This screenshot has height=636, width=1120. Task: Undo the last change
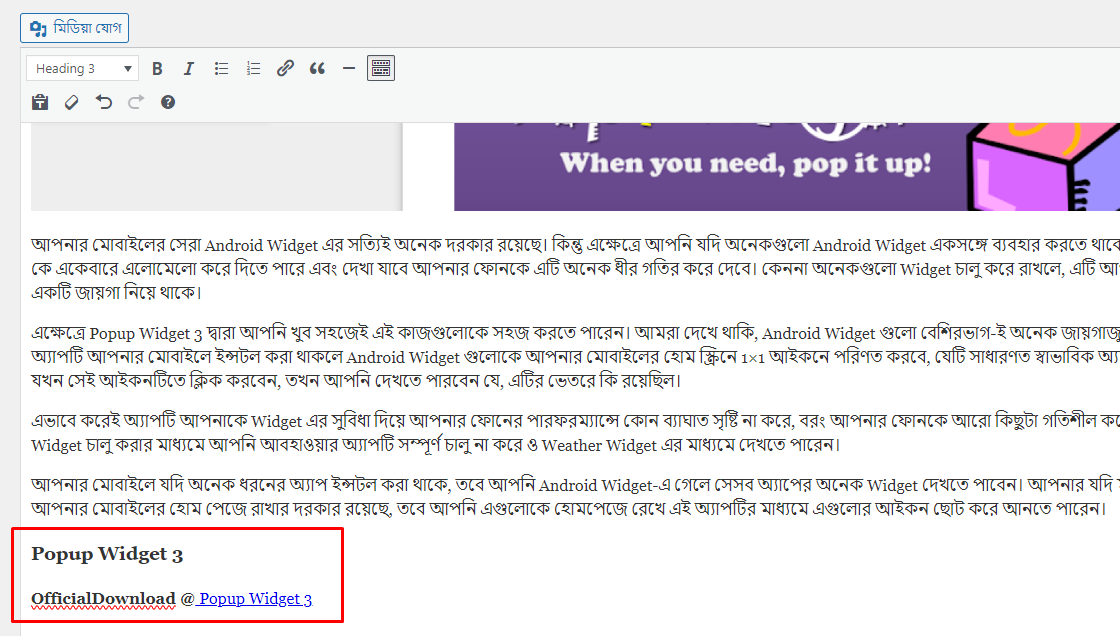(x=103, y=101)
